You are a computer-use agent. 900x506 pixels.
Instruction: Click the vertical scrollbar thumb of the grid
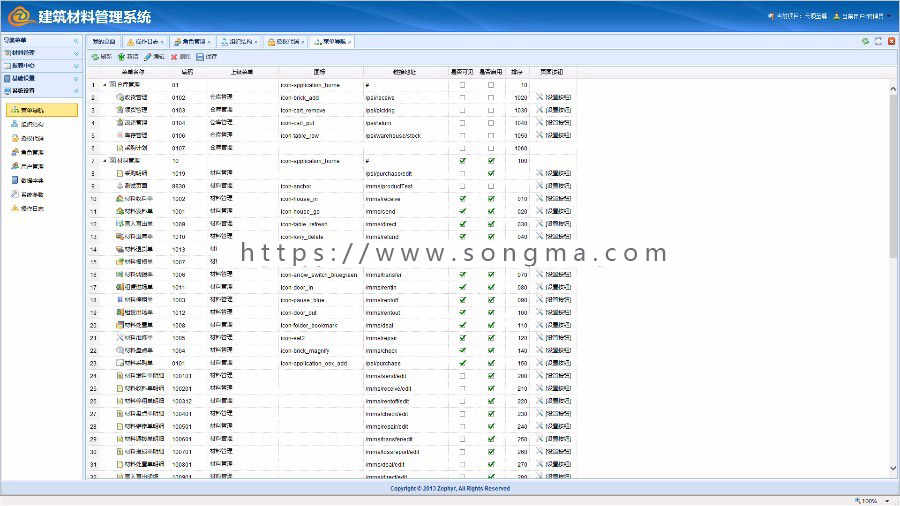point(893,175)
